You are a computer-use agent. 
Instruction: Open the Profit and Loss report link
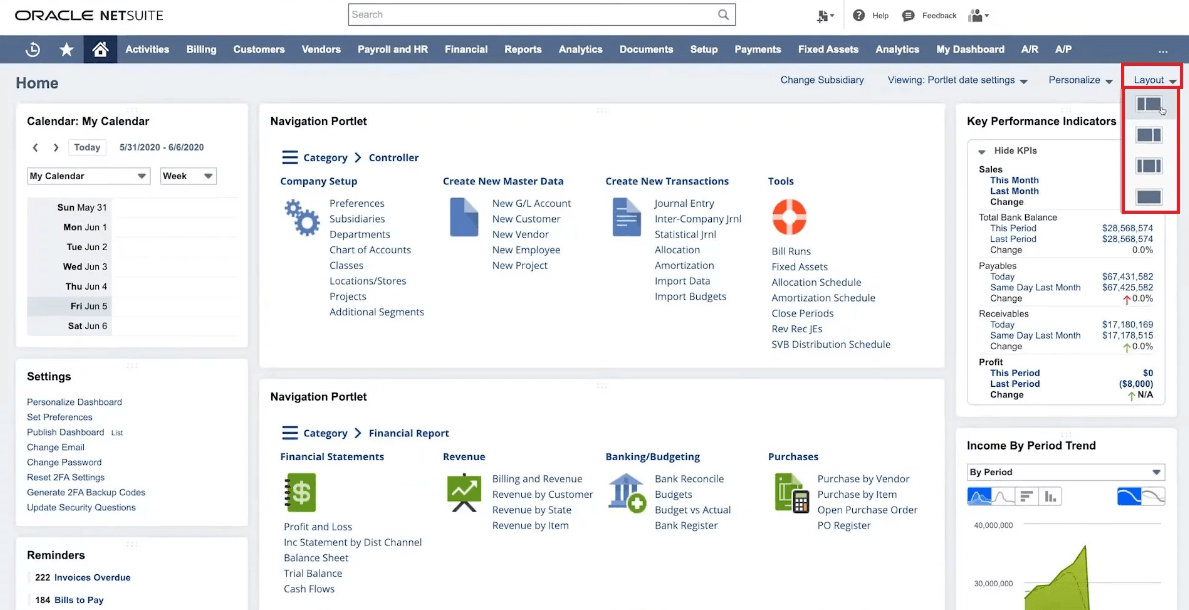point(318,525)
